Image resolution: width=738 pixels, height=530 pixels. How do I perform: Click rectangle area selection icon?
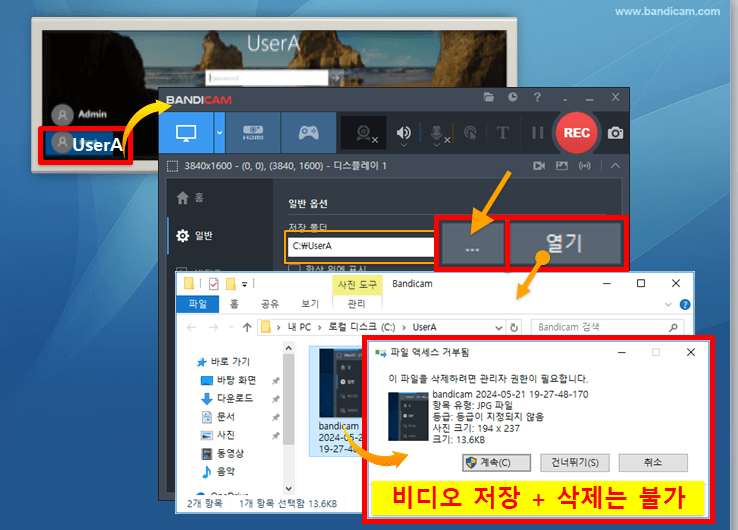(172, 166)
